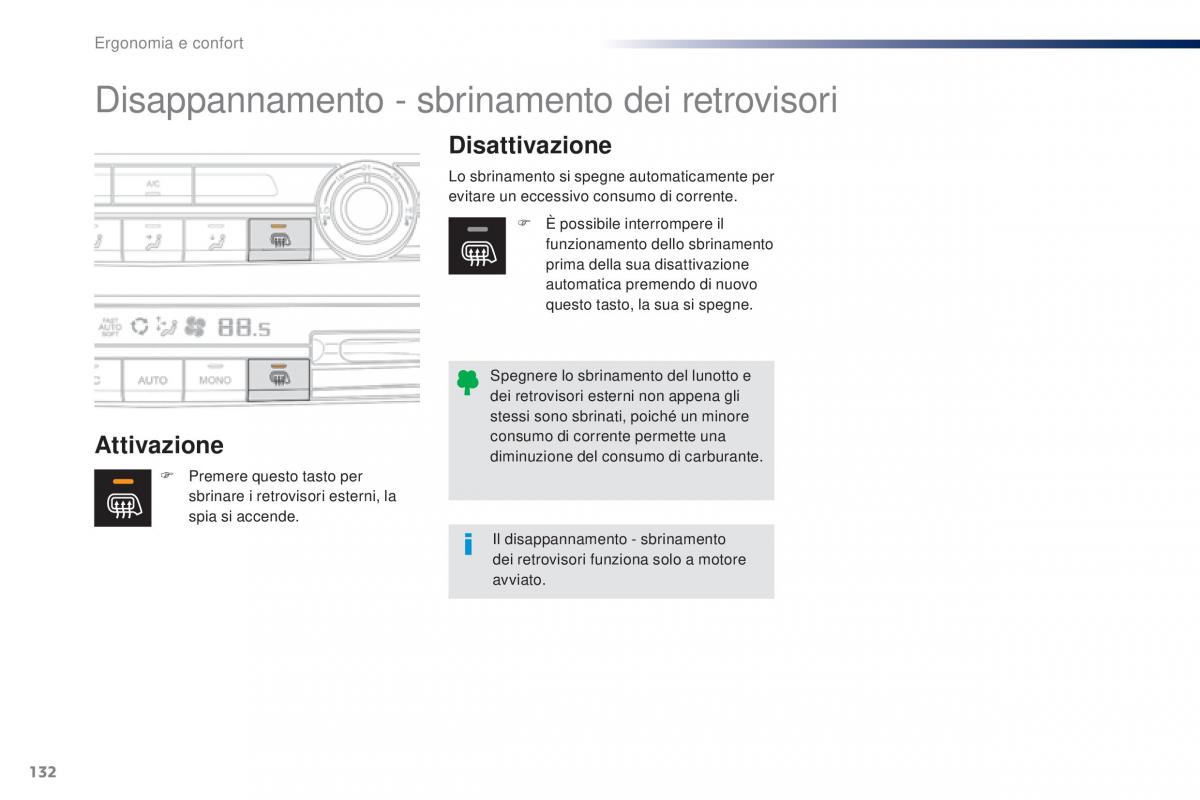The height and width of the screenshot is (800, 1200).
Task: Click the eco tip text 'Spegnere lo sbrinamento del lunotto'
Action: point(626,416)
